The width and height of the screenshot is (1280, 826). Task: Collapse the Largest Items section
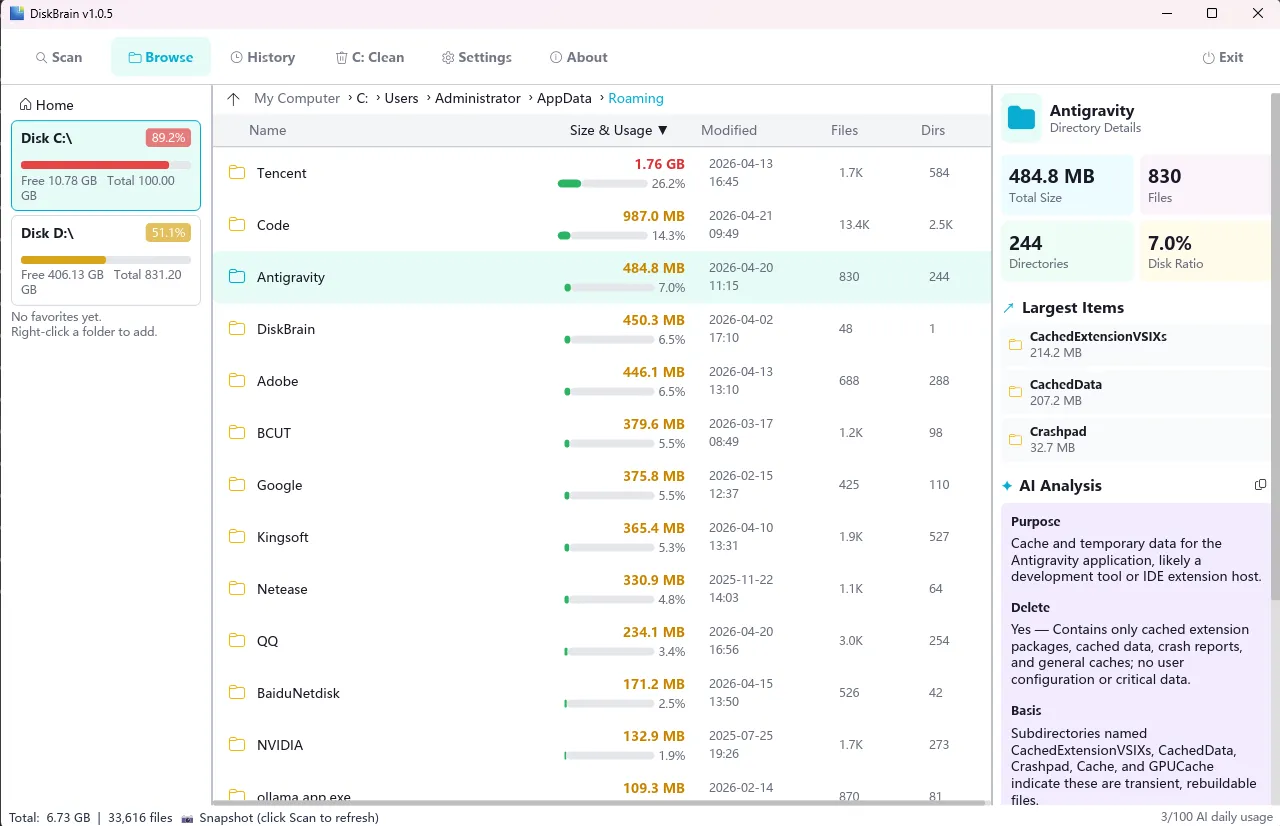pyautogui.click(x=1008, y=308)
